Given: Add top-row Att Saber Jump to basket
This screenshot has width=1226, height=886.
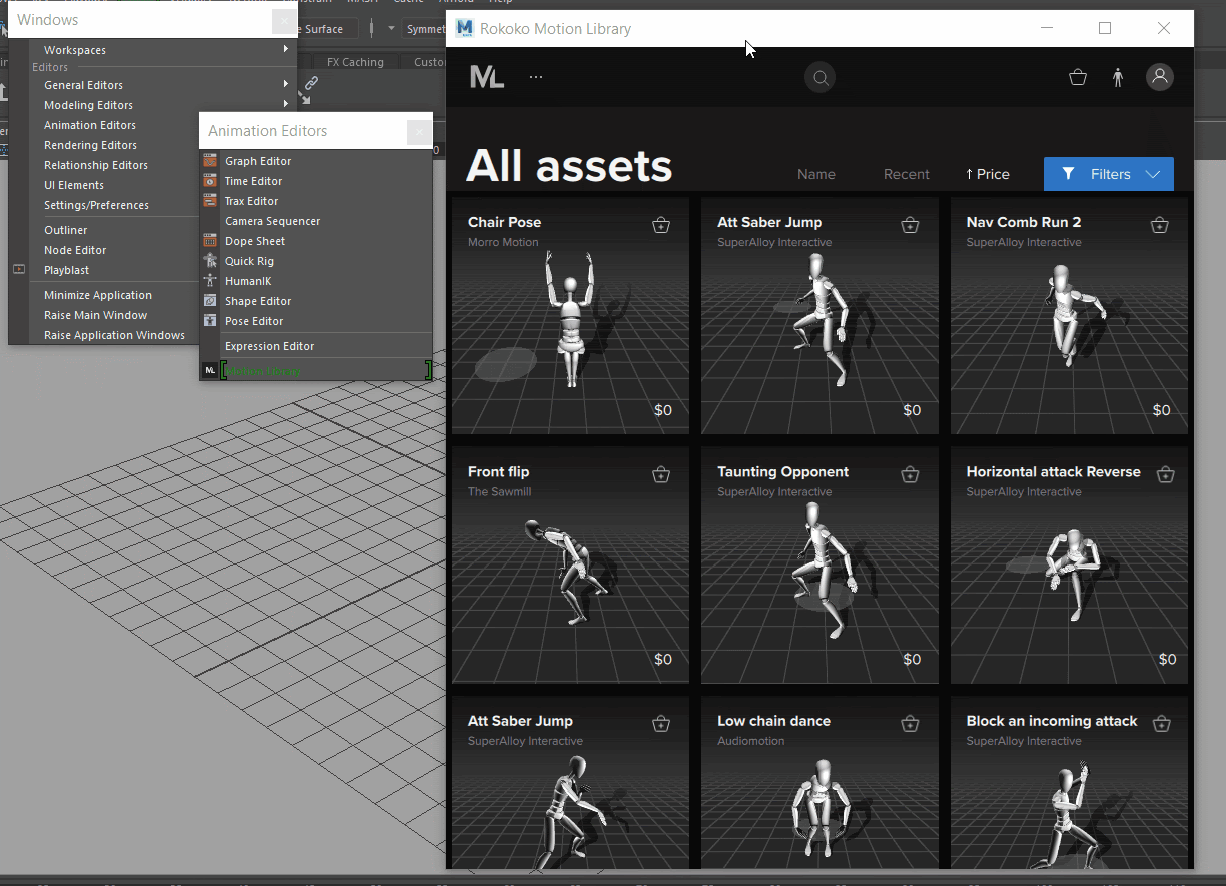Looking at the screenshot, I should click(910, 225).
